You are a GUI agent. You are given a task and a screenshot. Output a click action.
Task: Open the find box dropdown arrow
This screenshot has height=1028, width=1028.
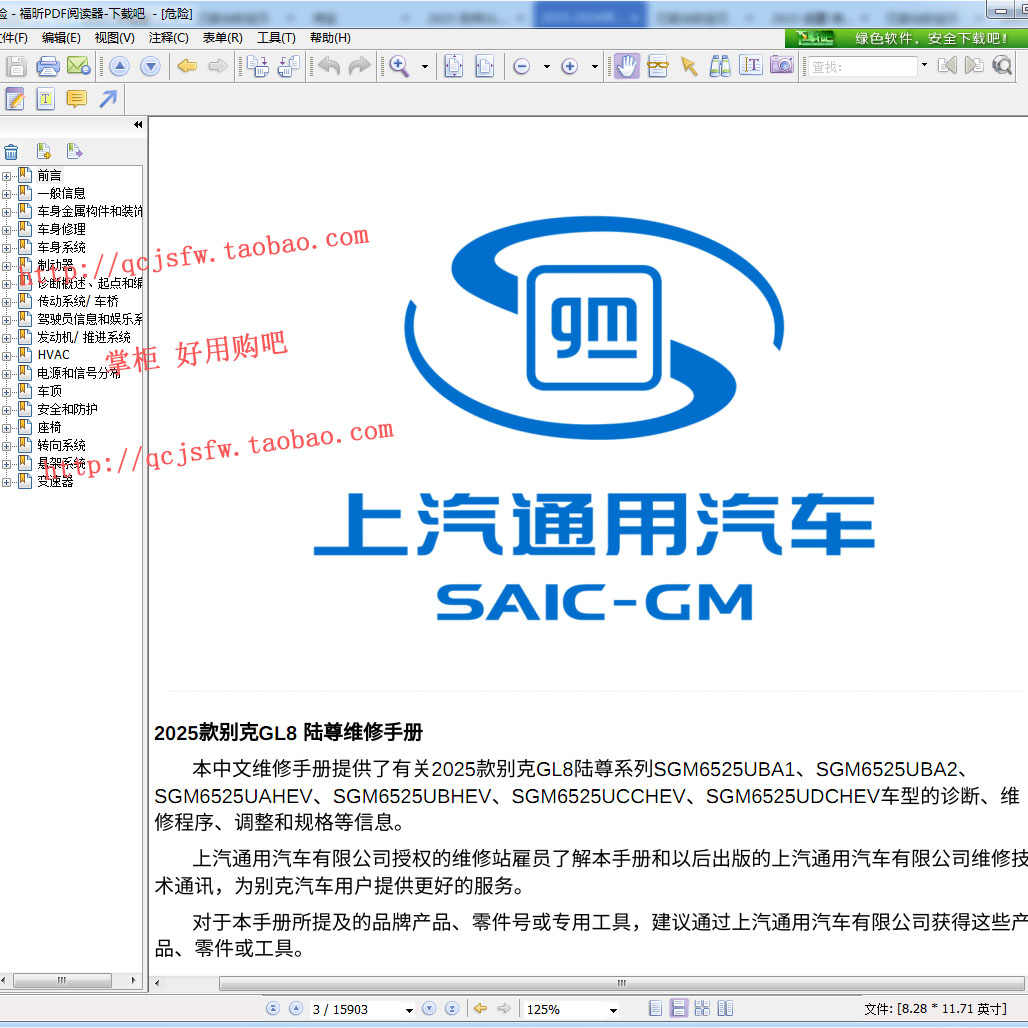click(x=924, y=65)
